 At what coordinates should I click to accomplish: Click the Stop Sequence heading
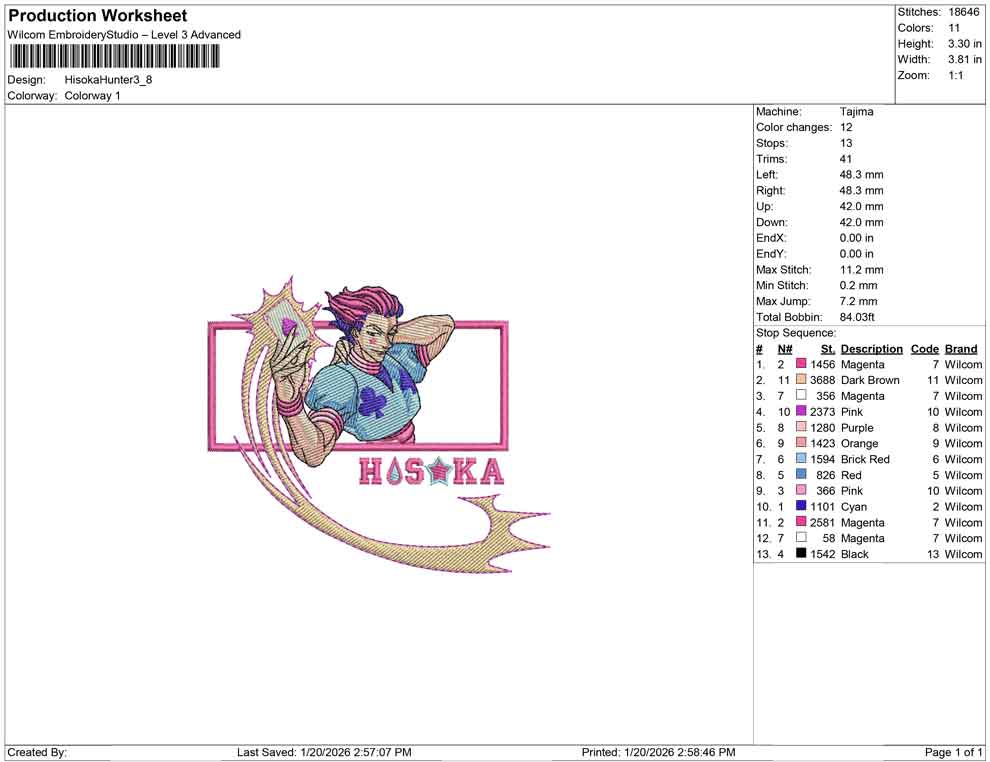tap(796, 332)
